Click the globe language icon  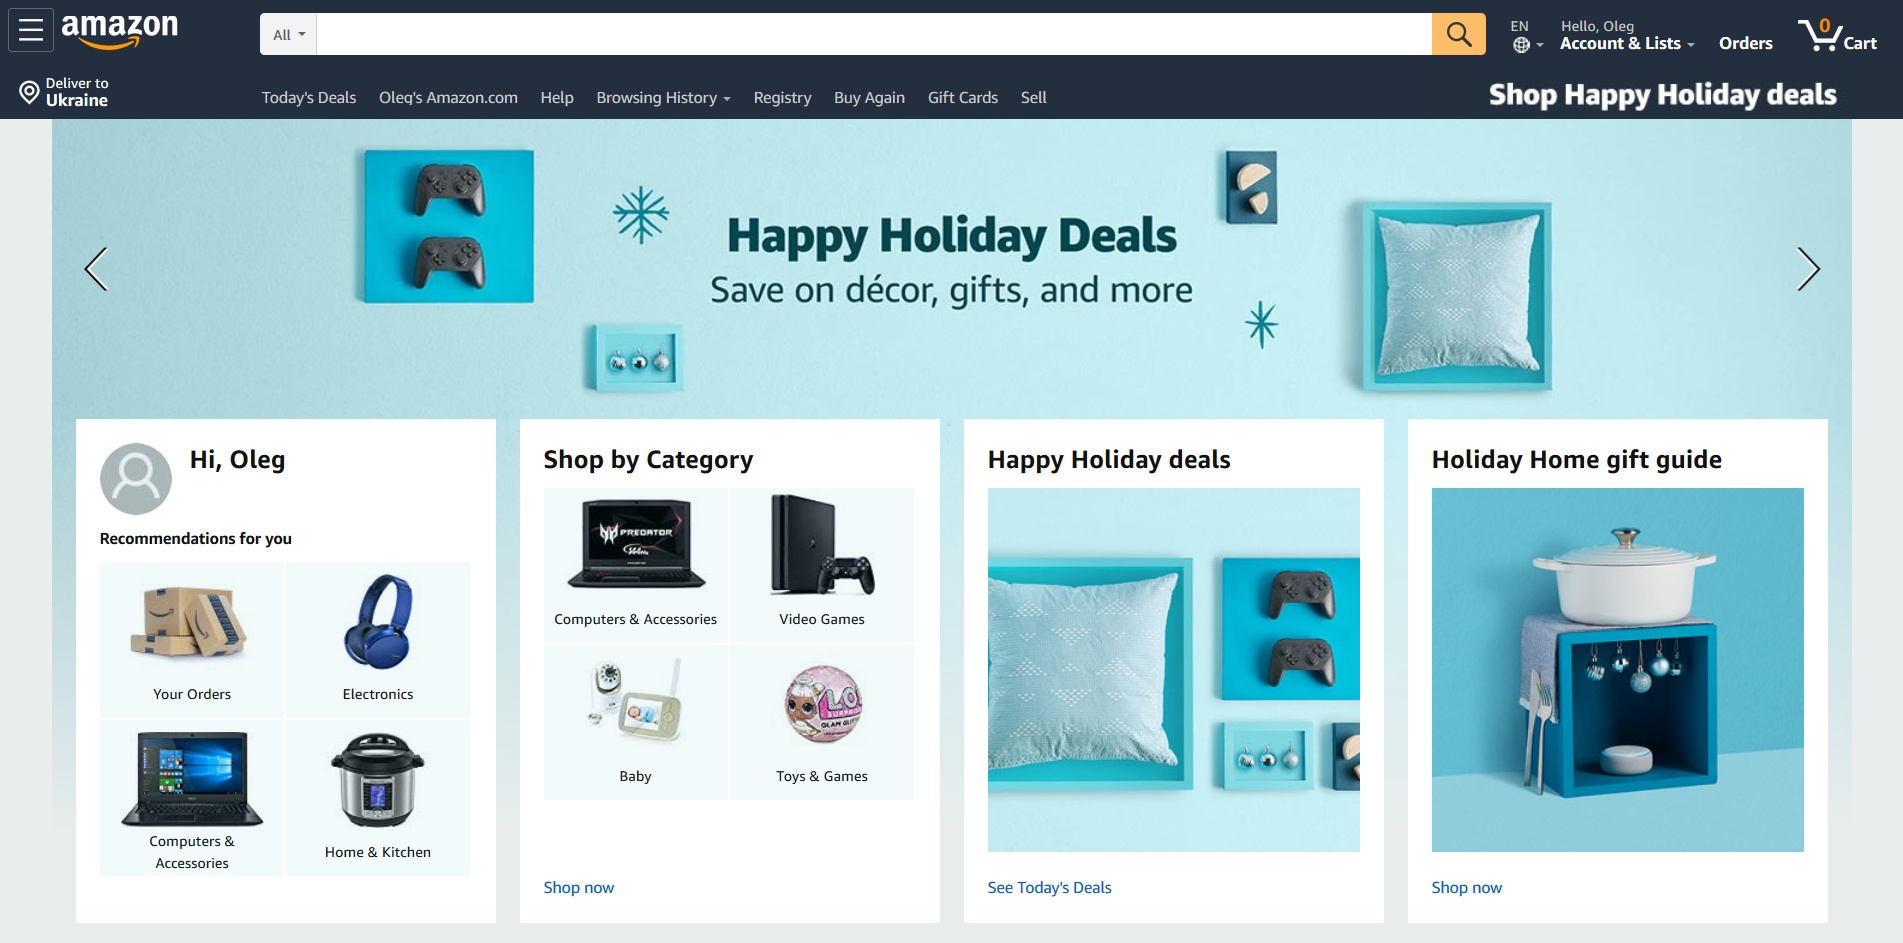click(1521, 45)
